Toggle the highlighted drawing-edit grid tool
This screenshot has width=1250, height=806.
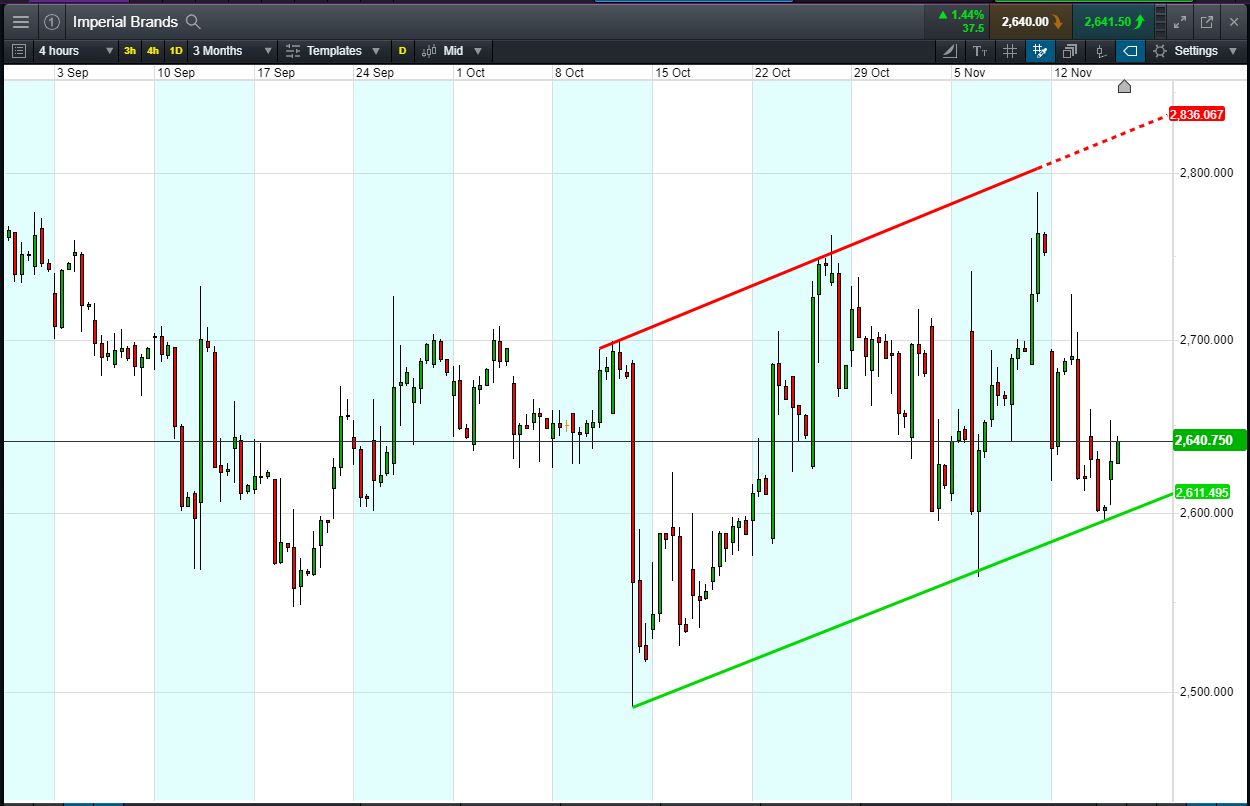[1040, 50]
